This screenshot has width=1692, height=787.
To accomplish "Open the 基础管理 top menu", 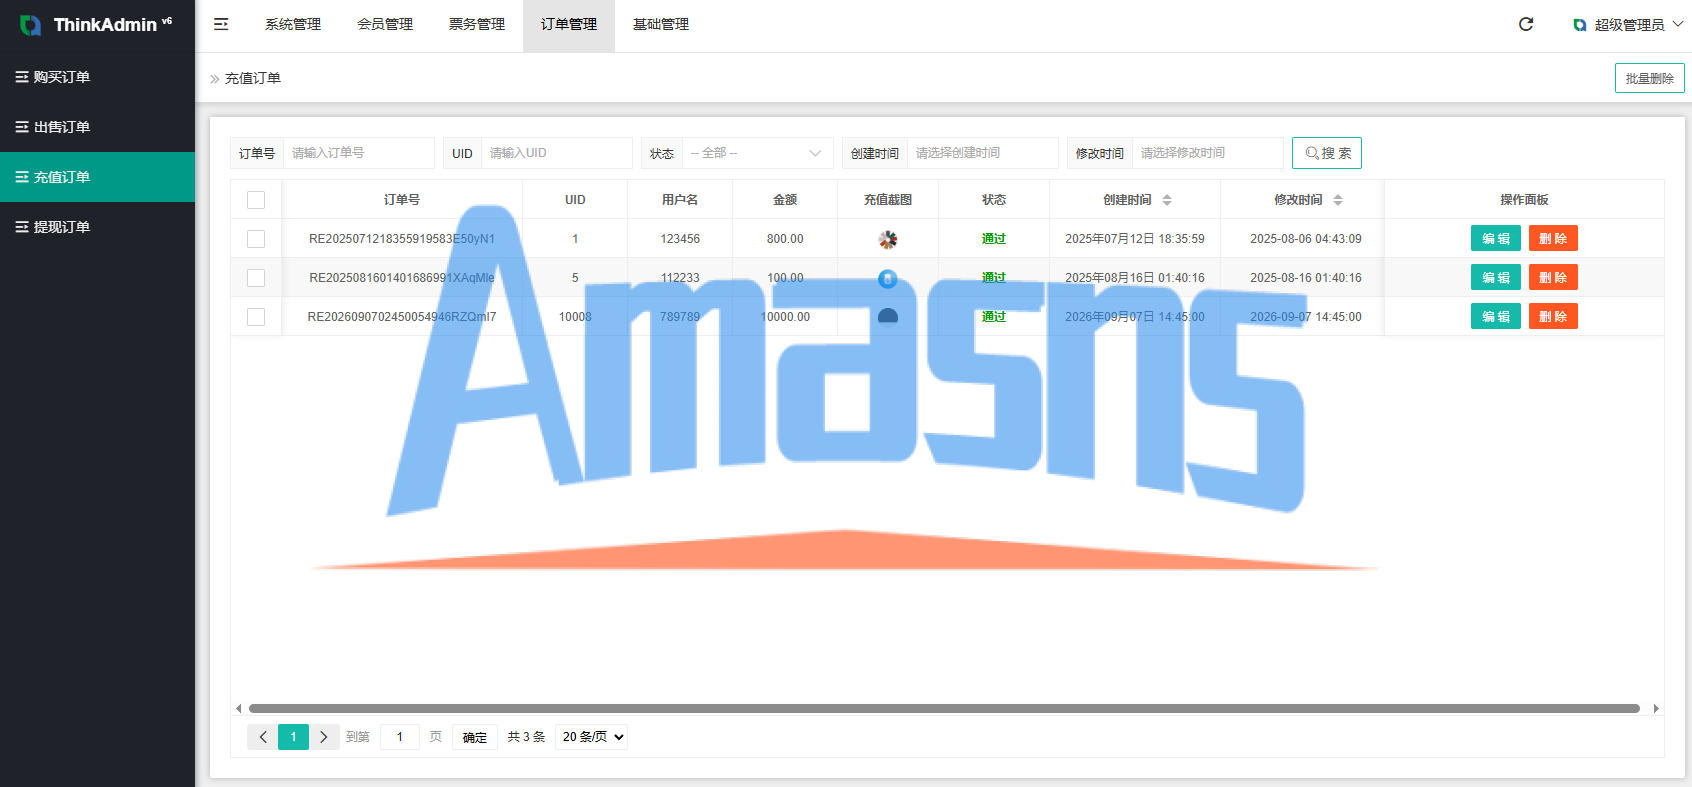I will 661,25.
